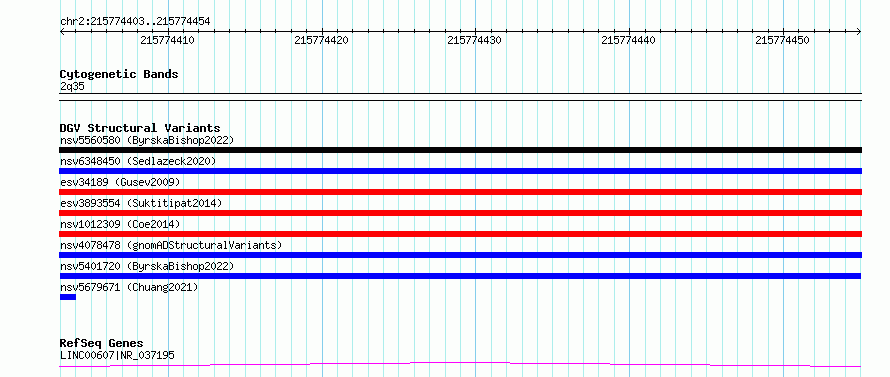Open the esv3893554 (Suktitipat2014) label

pos(141,203)
